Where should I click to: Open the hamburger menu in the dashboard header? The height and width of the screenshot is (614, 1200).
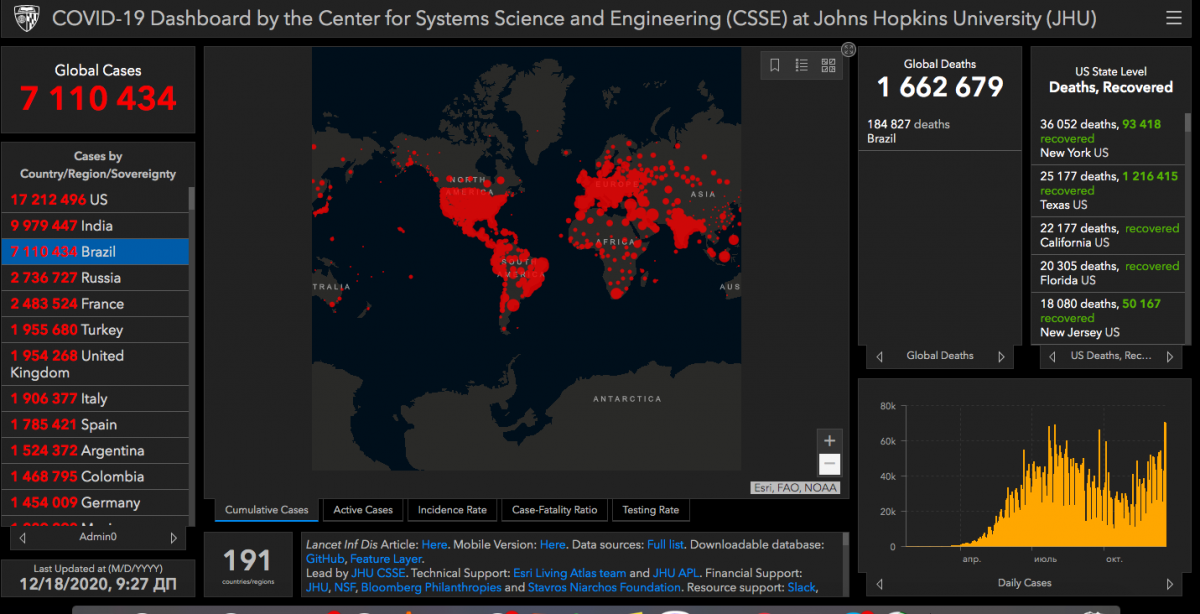[x=1173, y=19]
